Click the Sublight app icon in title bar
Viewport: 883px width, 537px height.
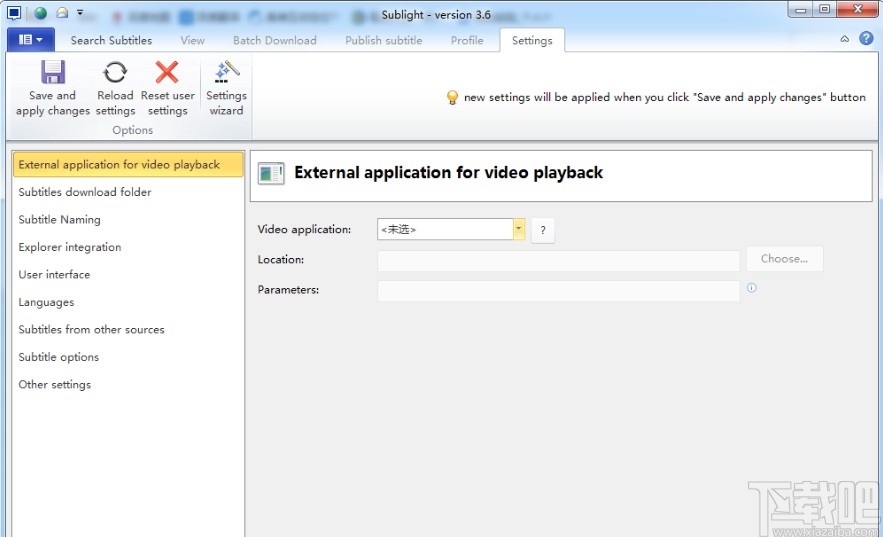[14, 13]
